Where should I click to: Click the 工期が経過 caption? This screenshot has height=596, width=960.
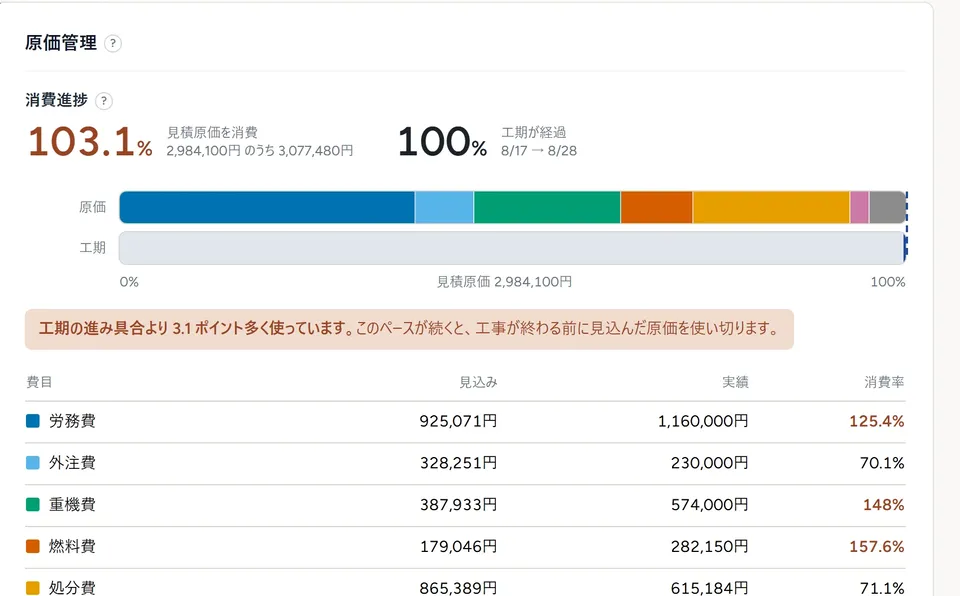pos(533,132)
